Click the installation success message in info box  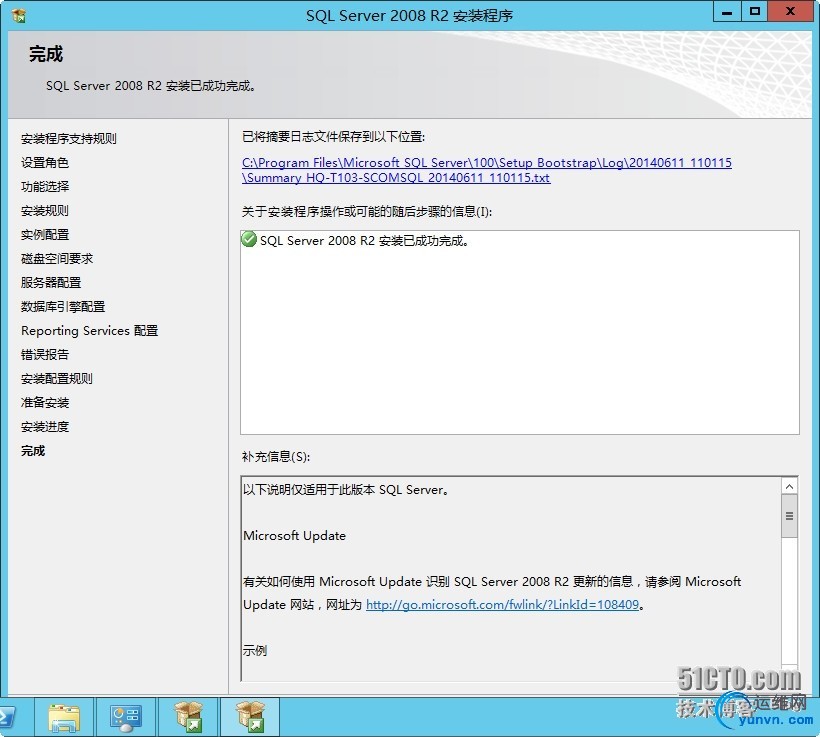click(364, 241)
